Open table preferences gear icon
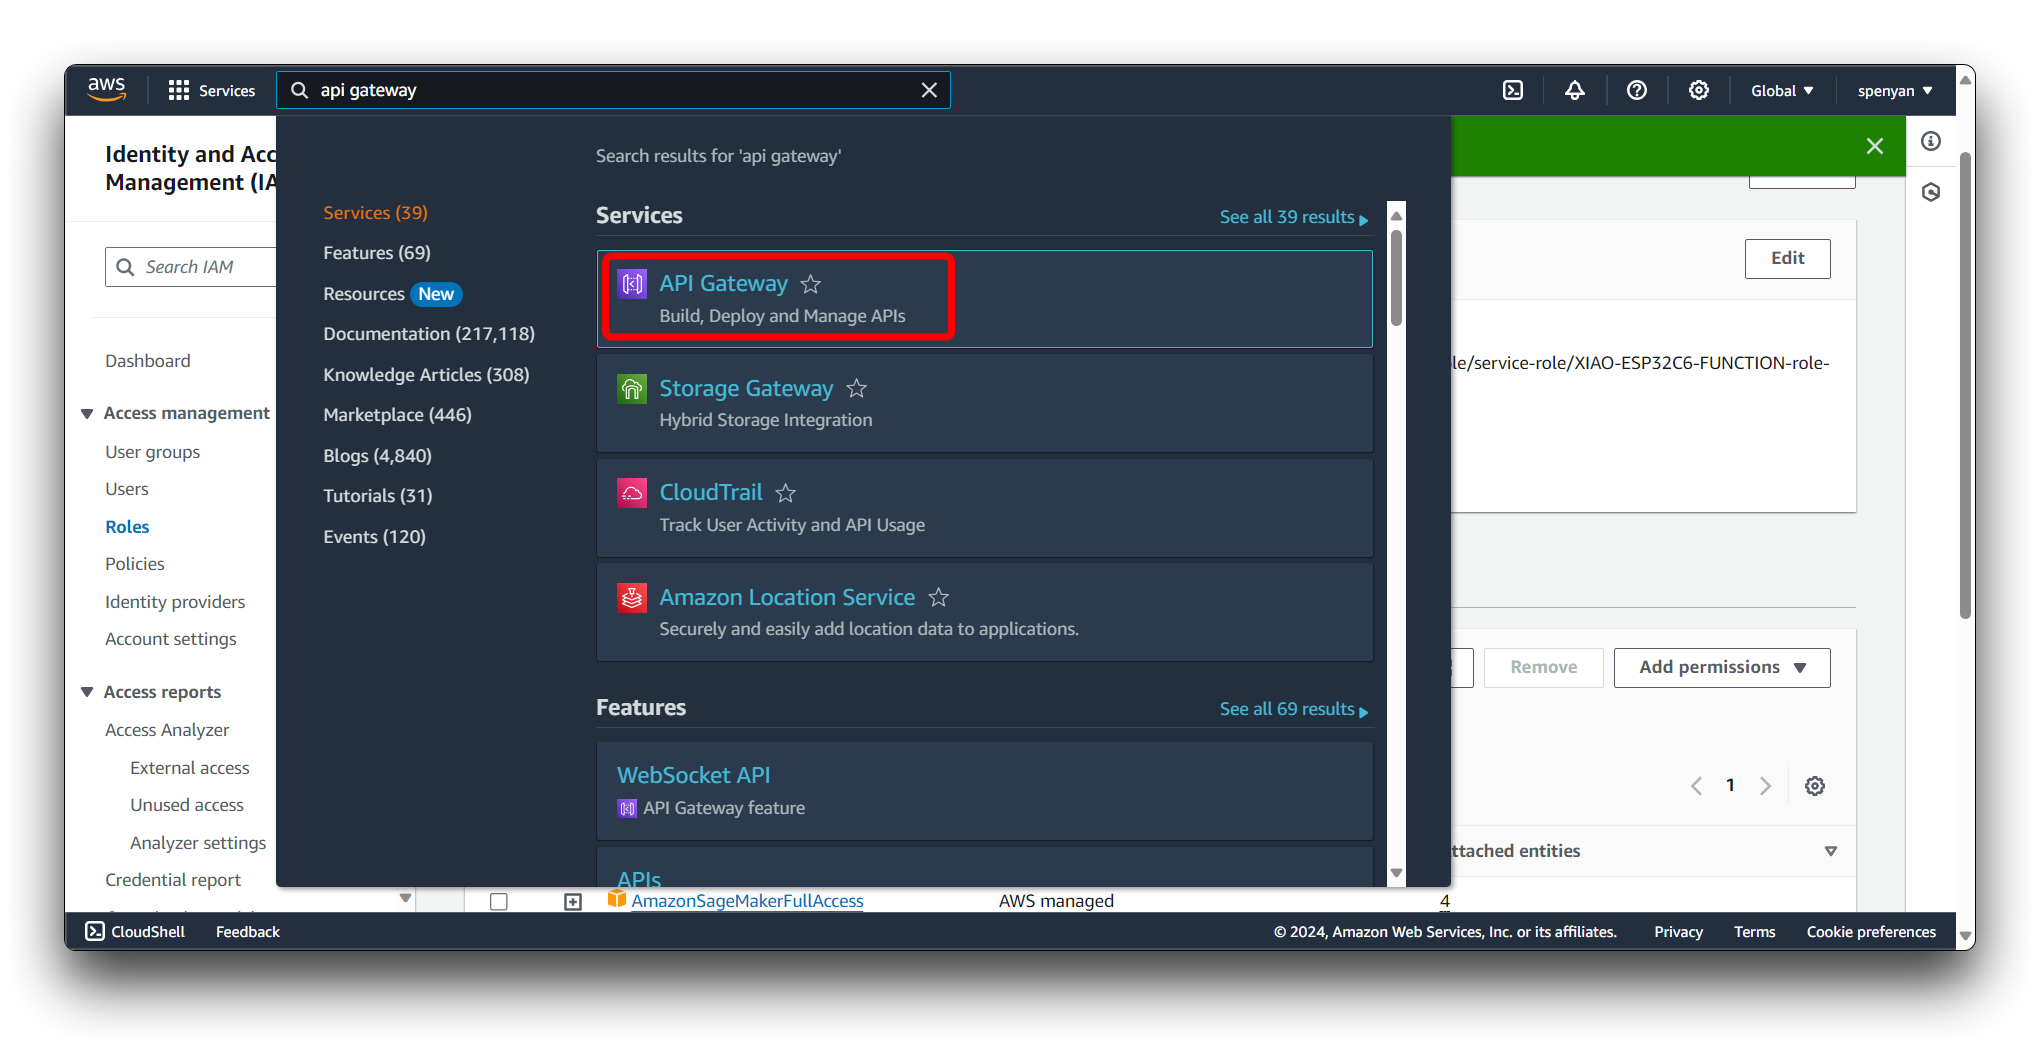This screenshot has width=2040, height=1047. click(x=1815, y=786)
